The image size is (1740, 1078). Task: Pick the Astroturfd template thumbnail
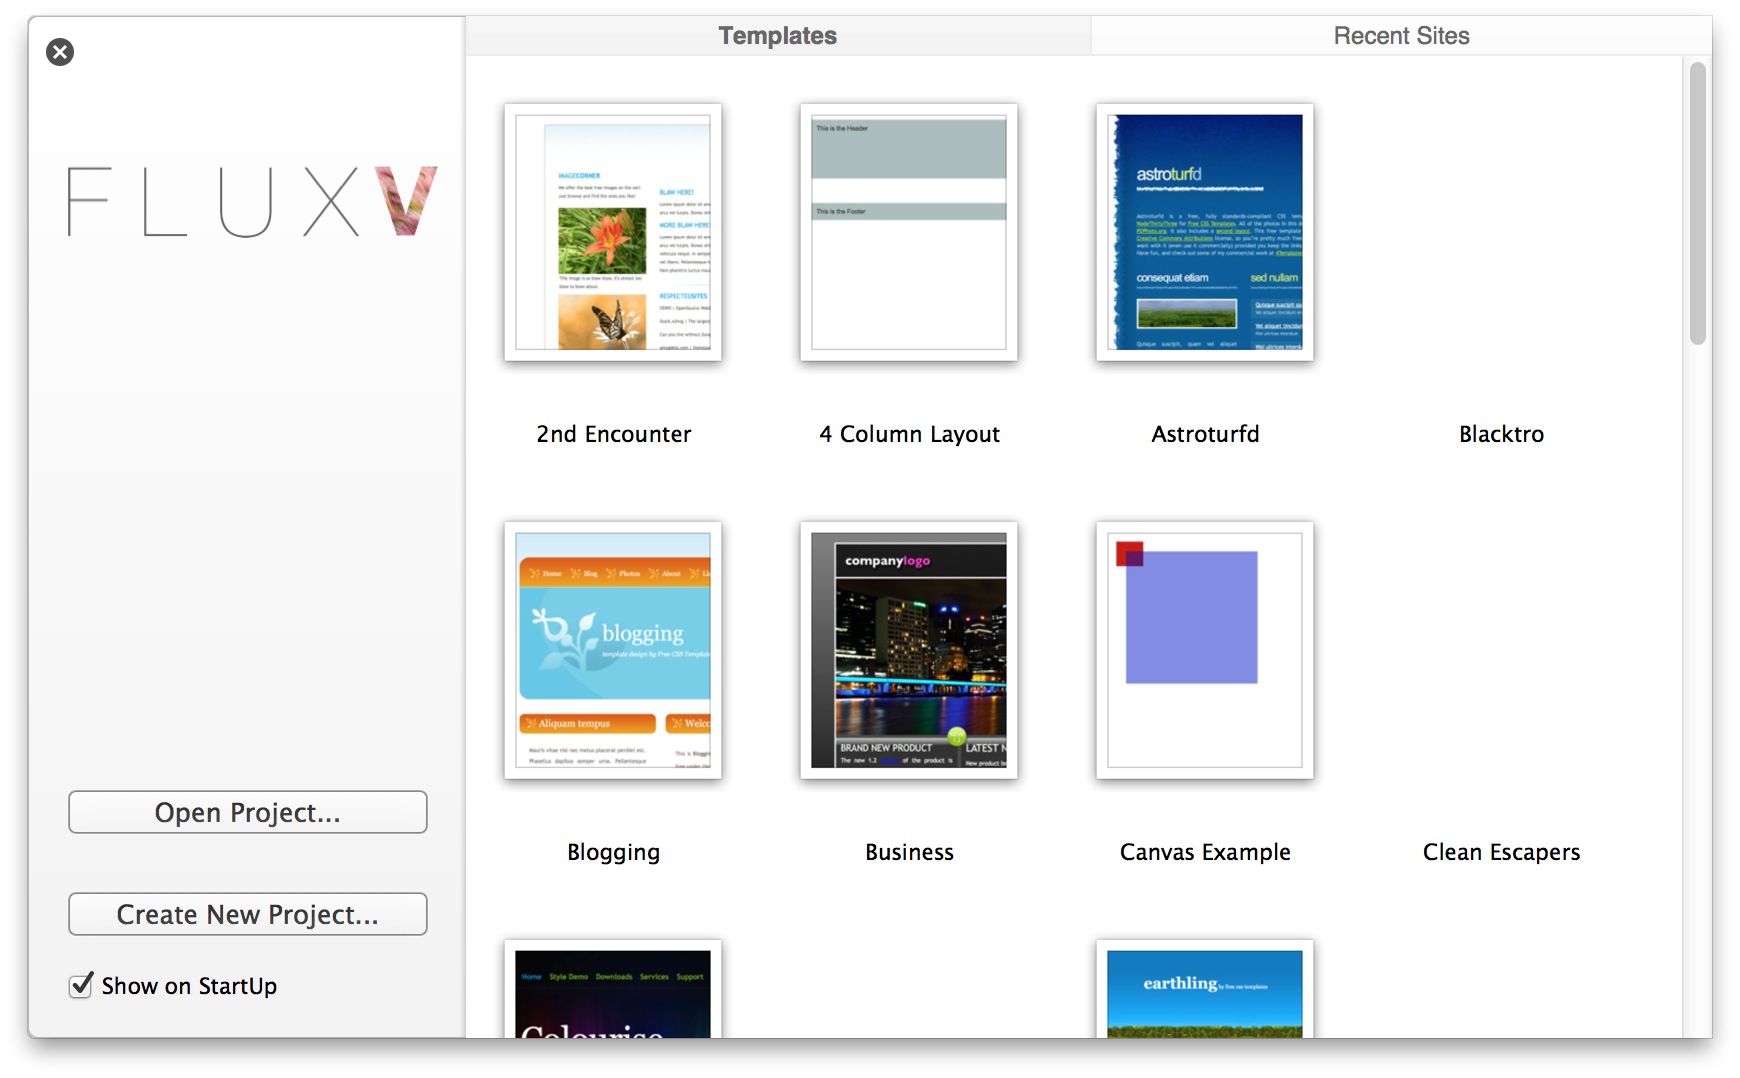1204,232
